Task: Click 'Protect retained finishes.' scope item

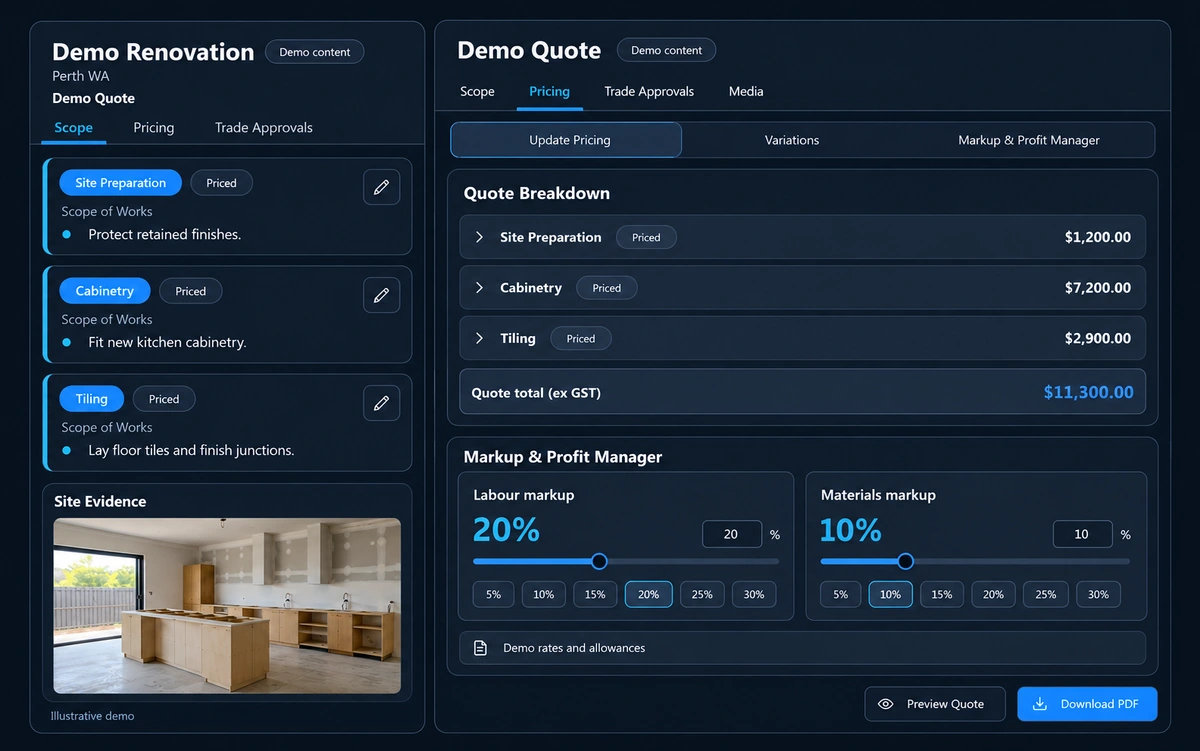Action: click(165, 234)
